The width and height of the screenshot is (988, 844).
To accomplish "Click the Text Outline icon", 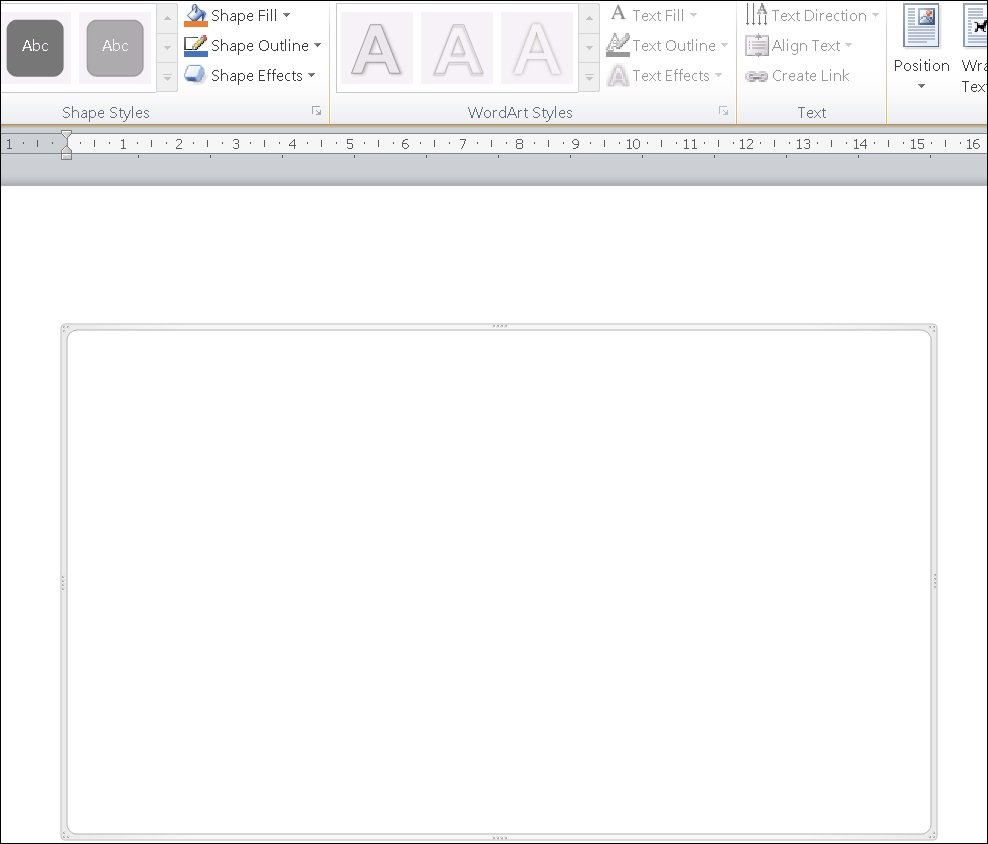I will click(x=618, y=45).
